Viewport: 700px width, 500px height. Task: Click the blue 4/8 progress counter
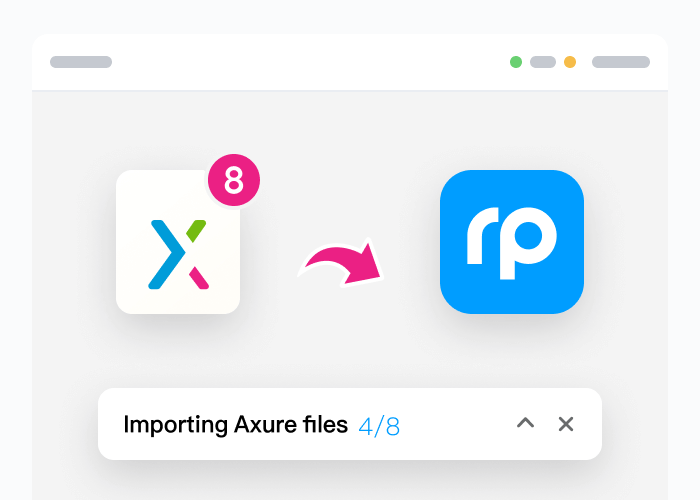379,426
